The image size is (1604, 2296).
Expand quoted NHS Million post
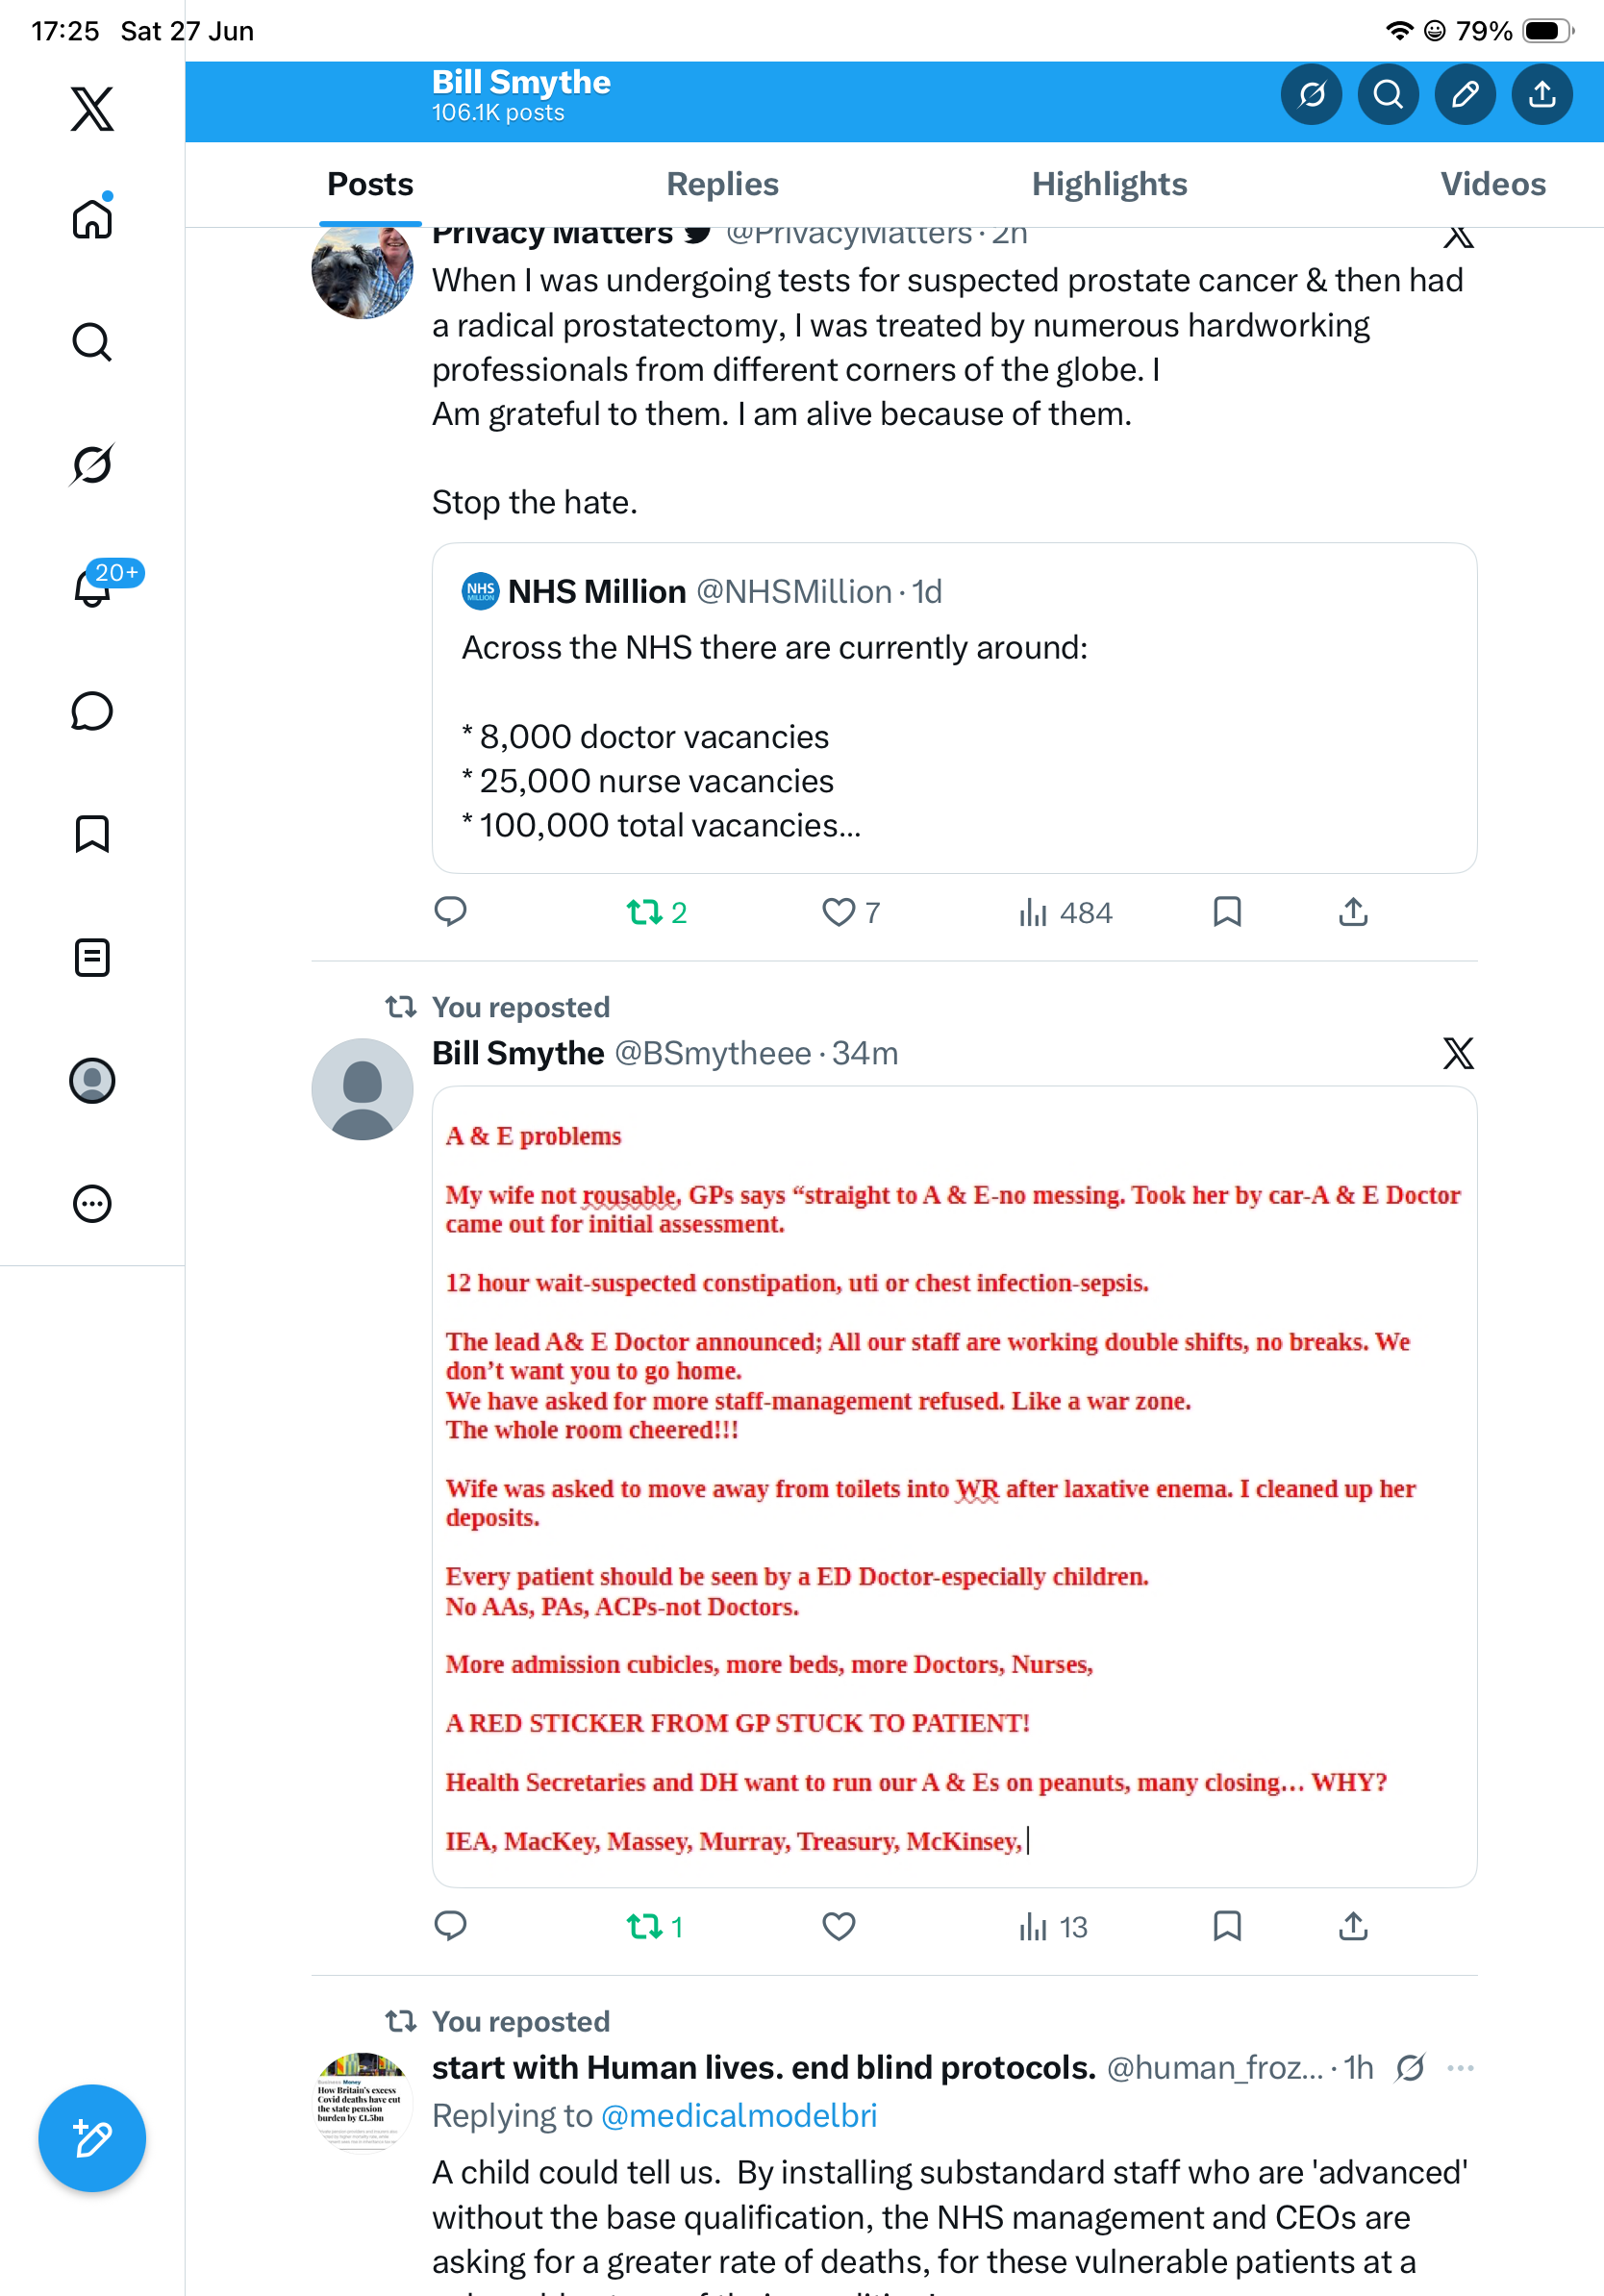coord(954,708)
